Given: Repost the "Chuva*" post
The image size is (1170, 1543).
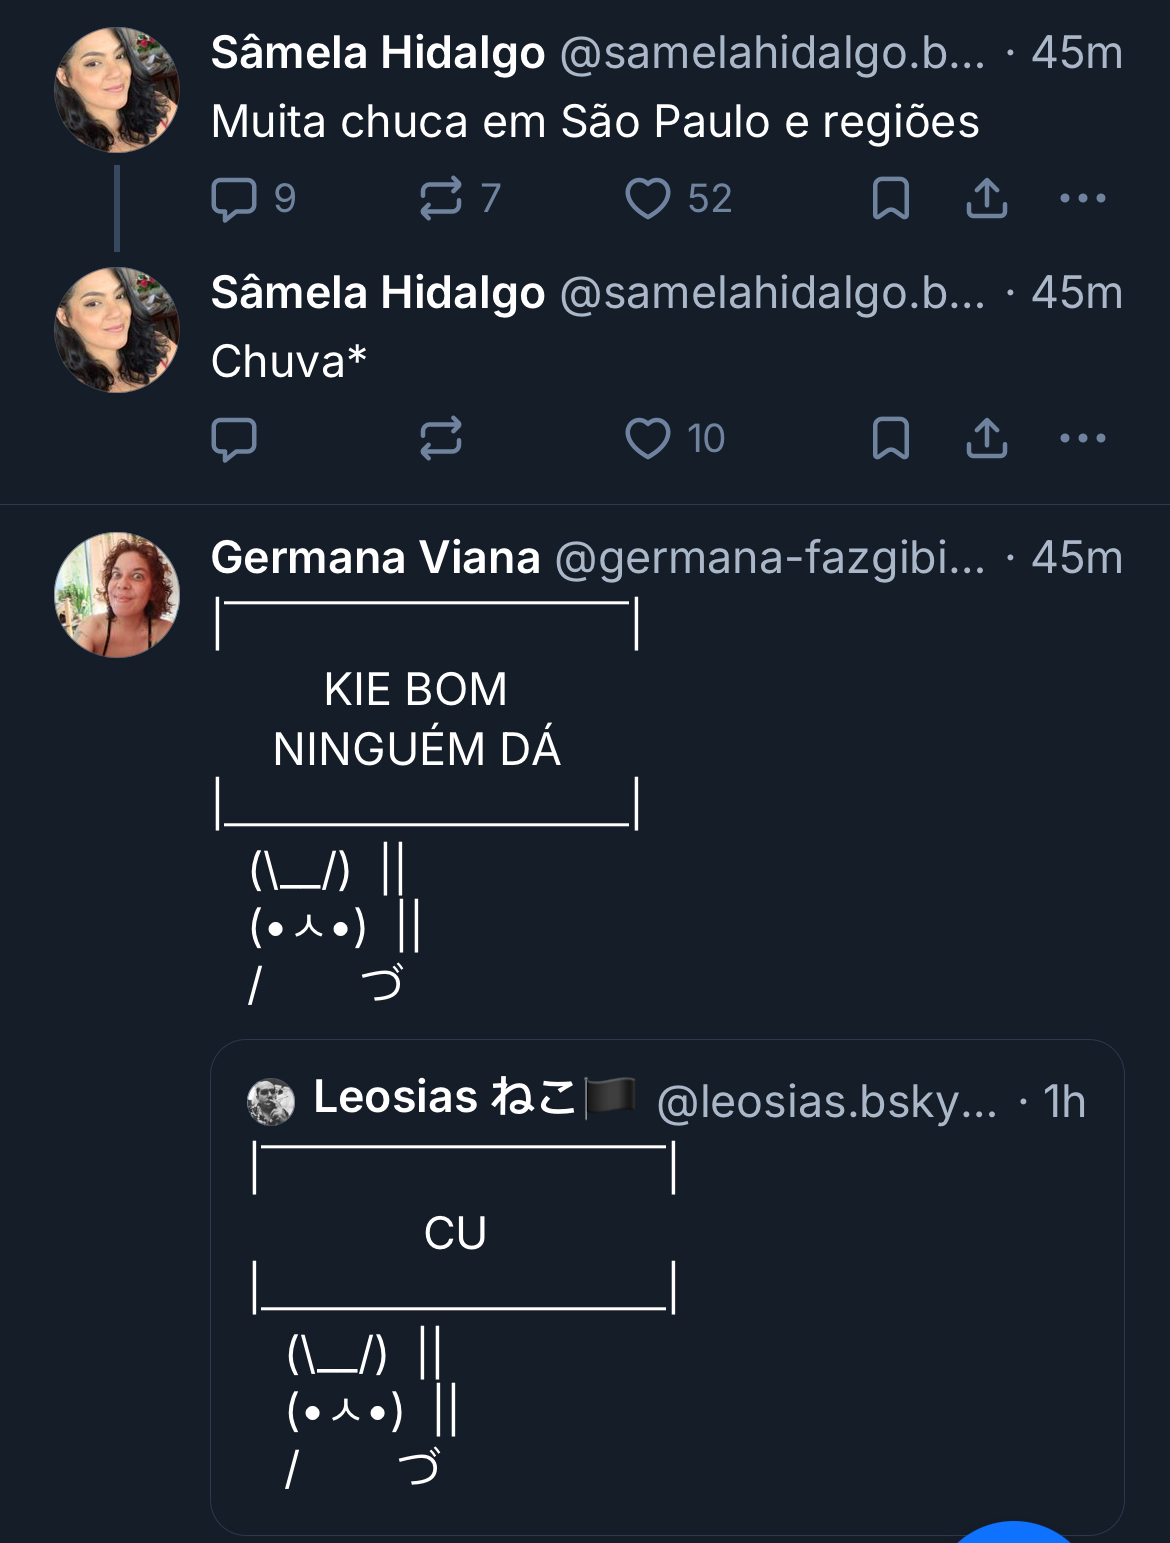Looking at the screenshot, I should (x=441, y=438).
